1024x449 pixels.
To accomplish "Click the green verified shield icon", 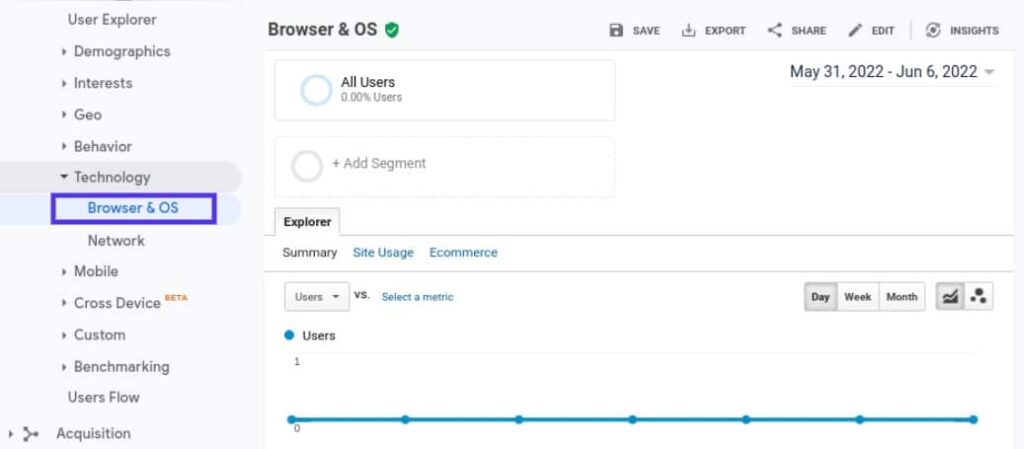I will [392, 30].
